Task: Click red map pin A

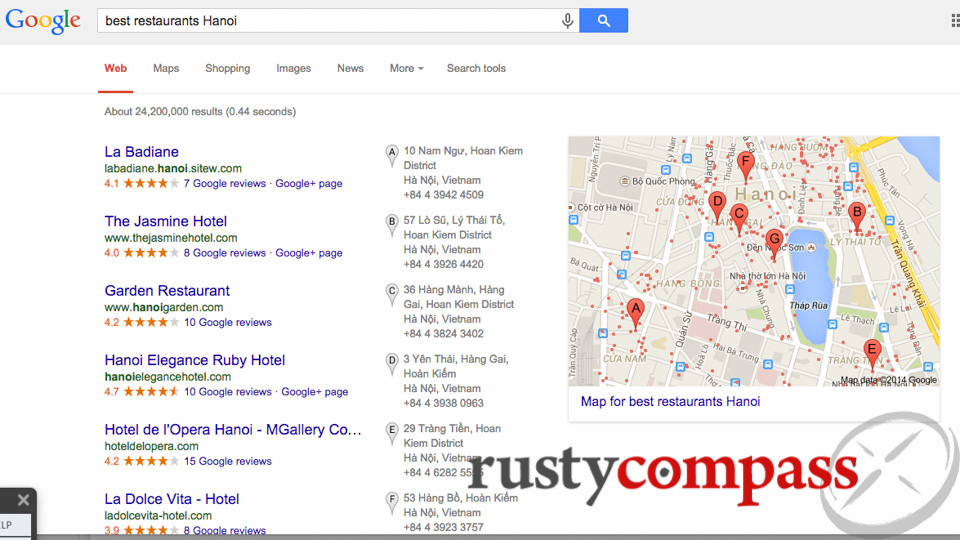Action: tap(636, 314)
